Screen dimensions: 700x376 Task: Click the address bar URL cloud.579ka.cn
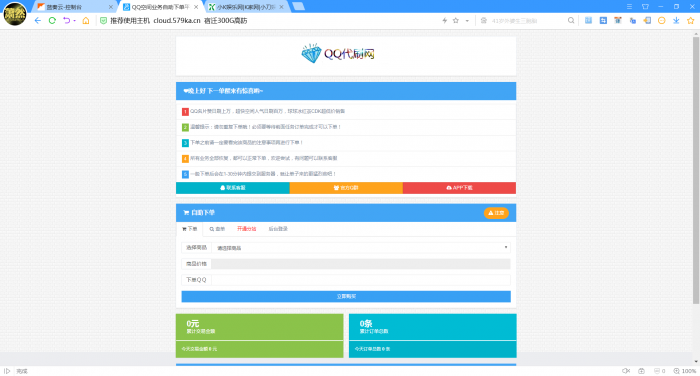(177, 21)
